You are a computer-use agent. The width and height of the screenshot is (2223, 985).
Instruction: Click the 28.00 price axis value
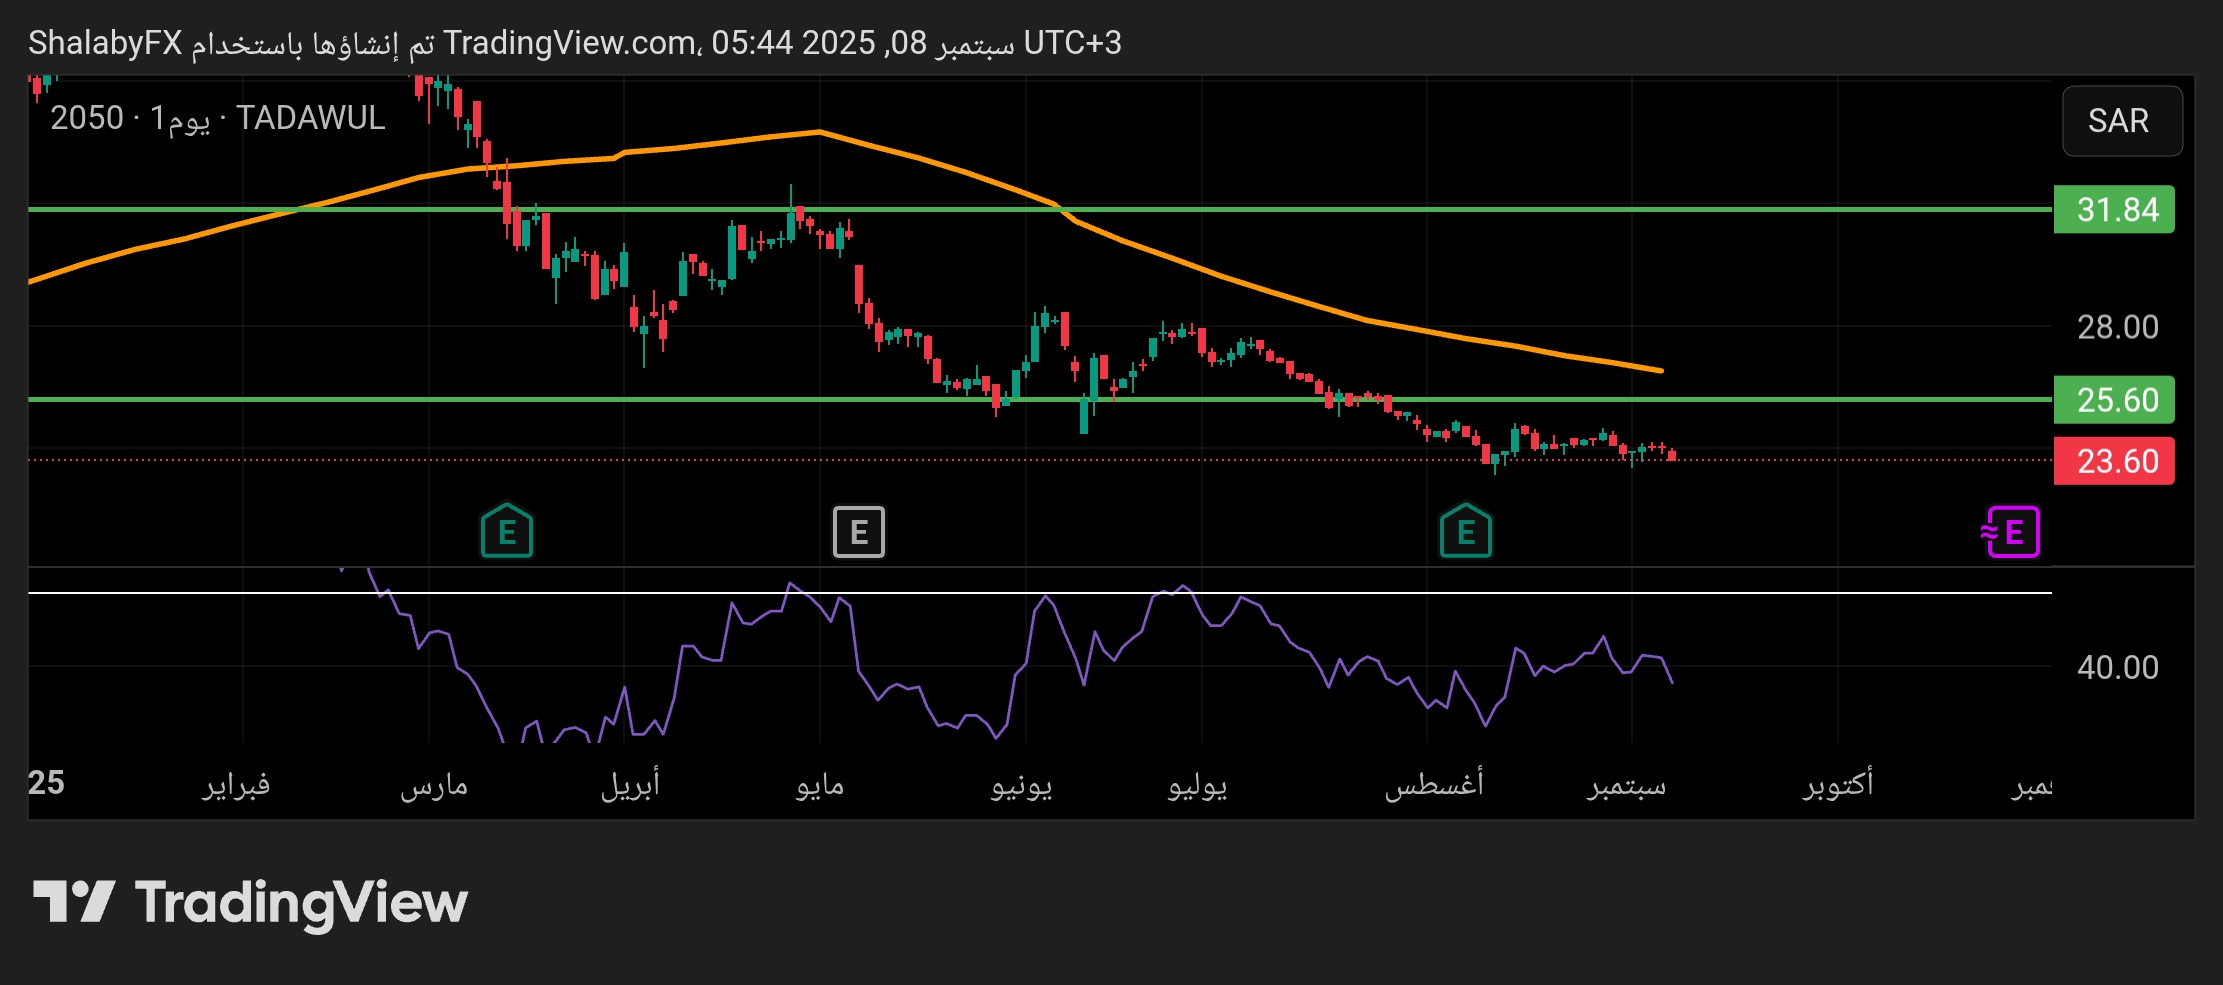pyautogui.click(x=2117, y=327)
